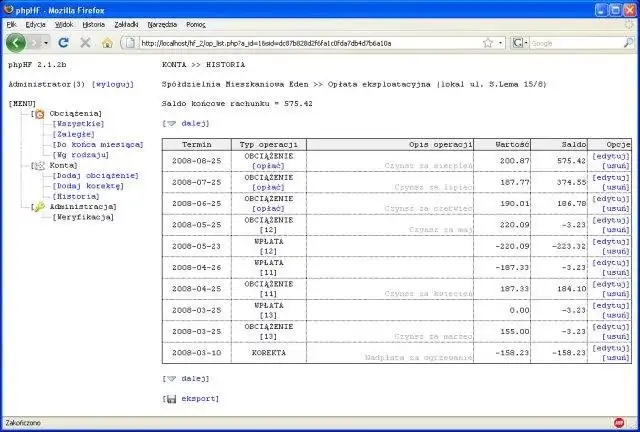
Task: Click the Obciążenia clock icon in menu
Action: point(40,114)
